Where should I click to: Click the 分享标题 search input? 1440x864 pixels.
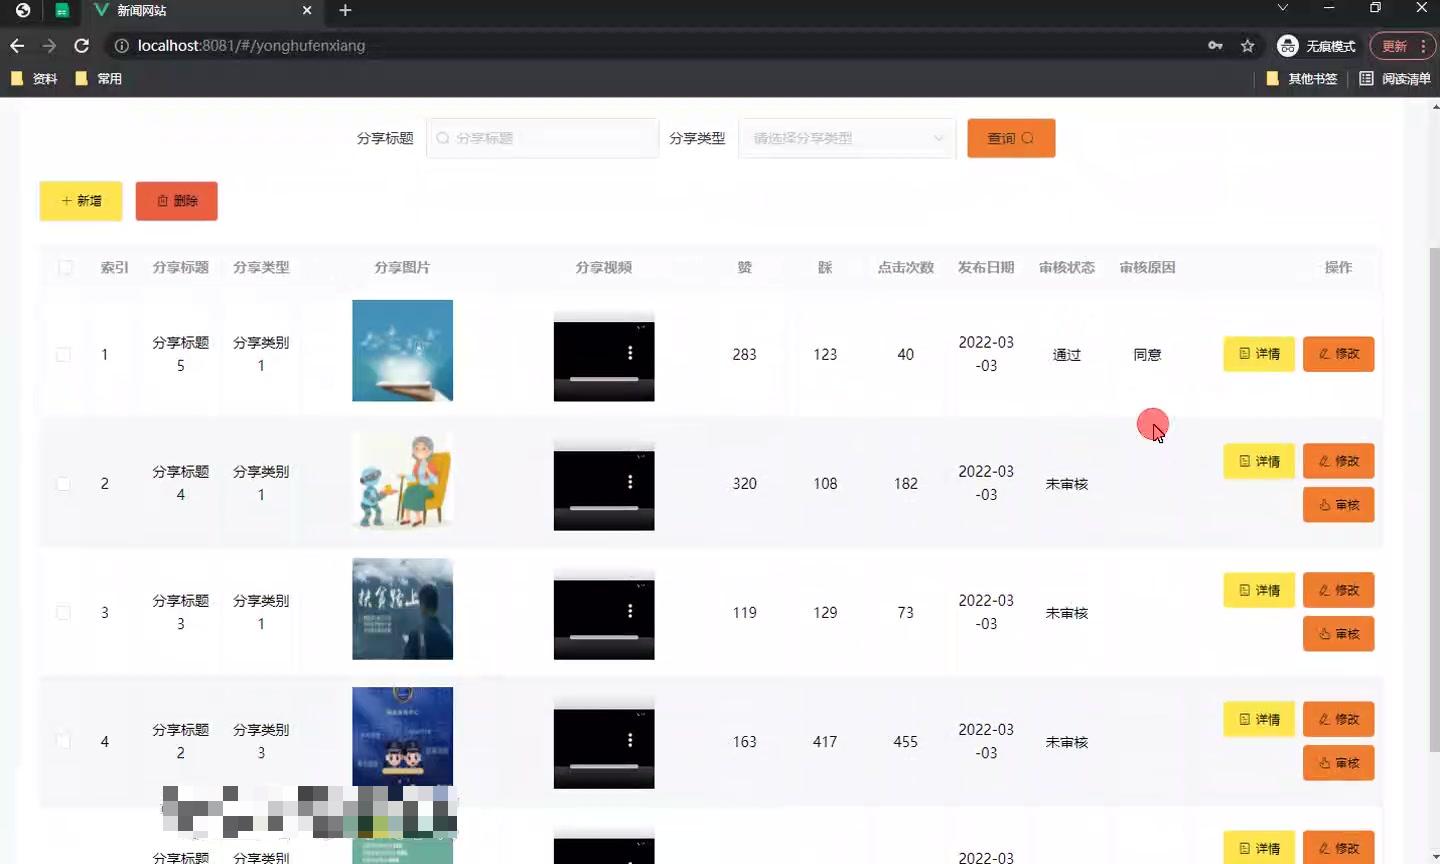pyautogui.click(x=543, y=138)
